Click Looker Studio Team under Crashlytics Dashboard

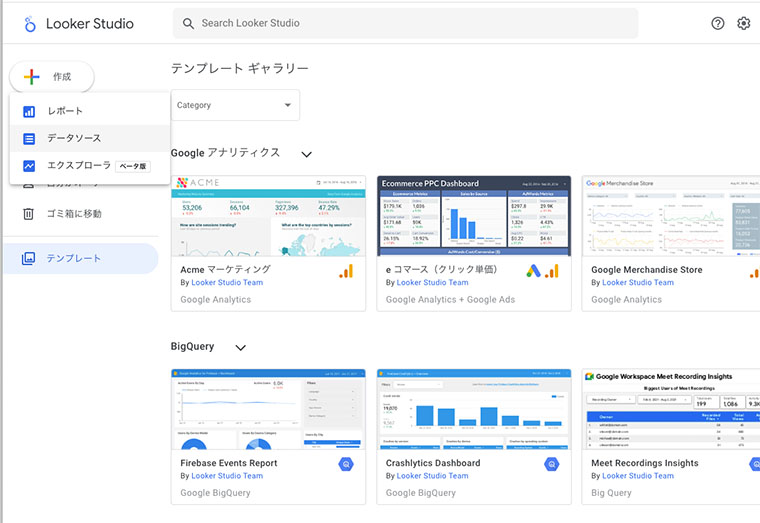[x=432, y=476]
